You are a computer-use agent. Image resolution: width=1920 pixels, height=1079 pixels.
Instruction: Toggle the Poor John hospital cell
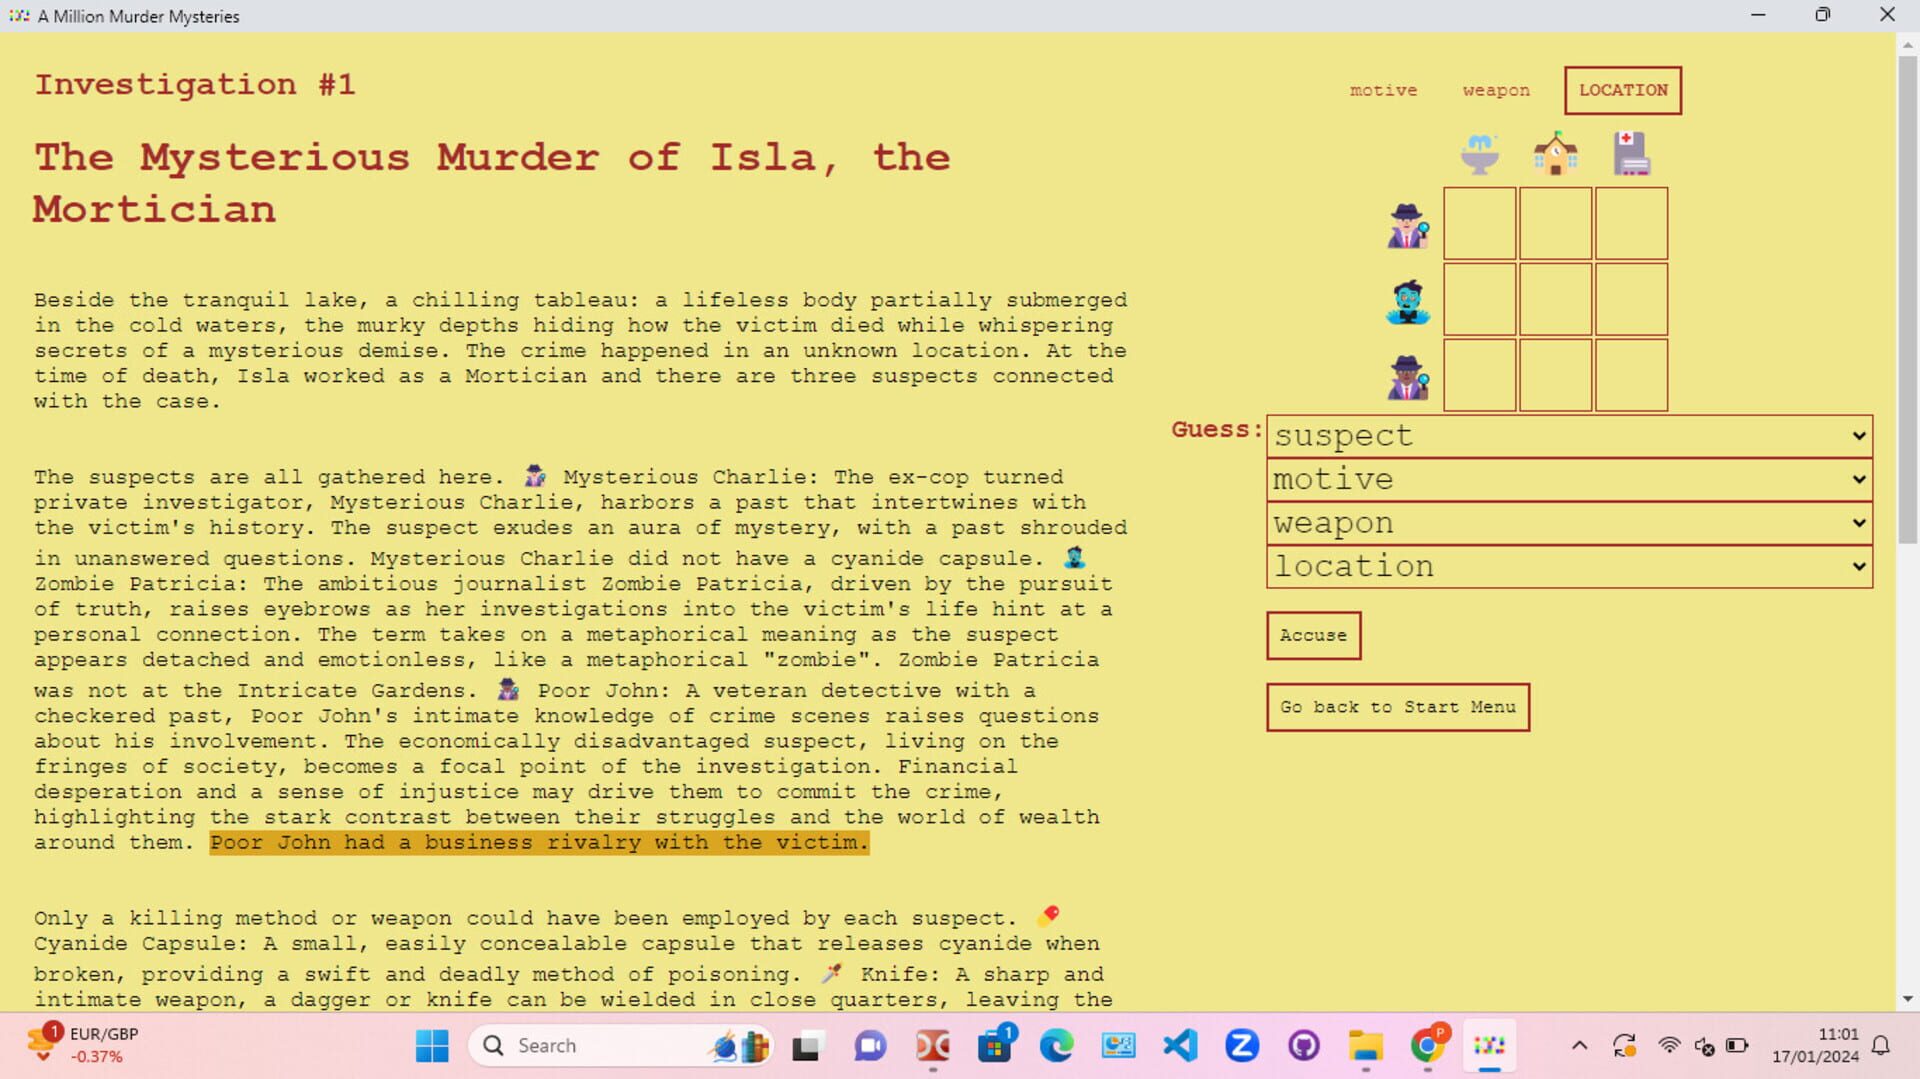click(1630, 376)
